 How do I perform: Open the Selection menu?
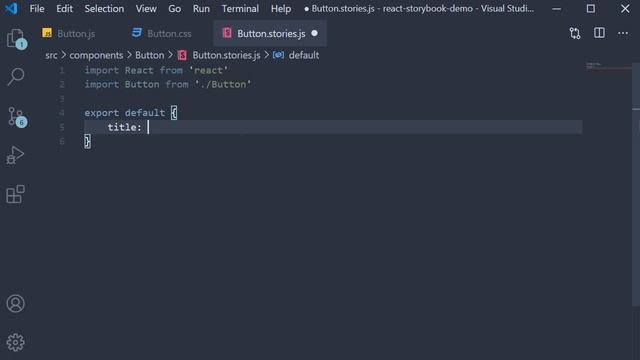pyautogui.click(x=104, y=9)
